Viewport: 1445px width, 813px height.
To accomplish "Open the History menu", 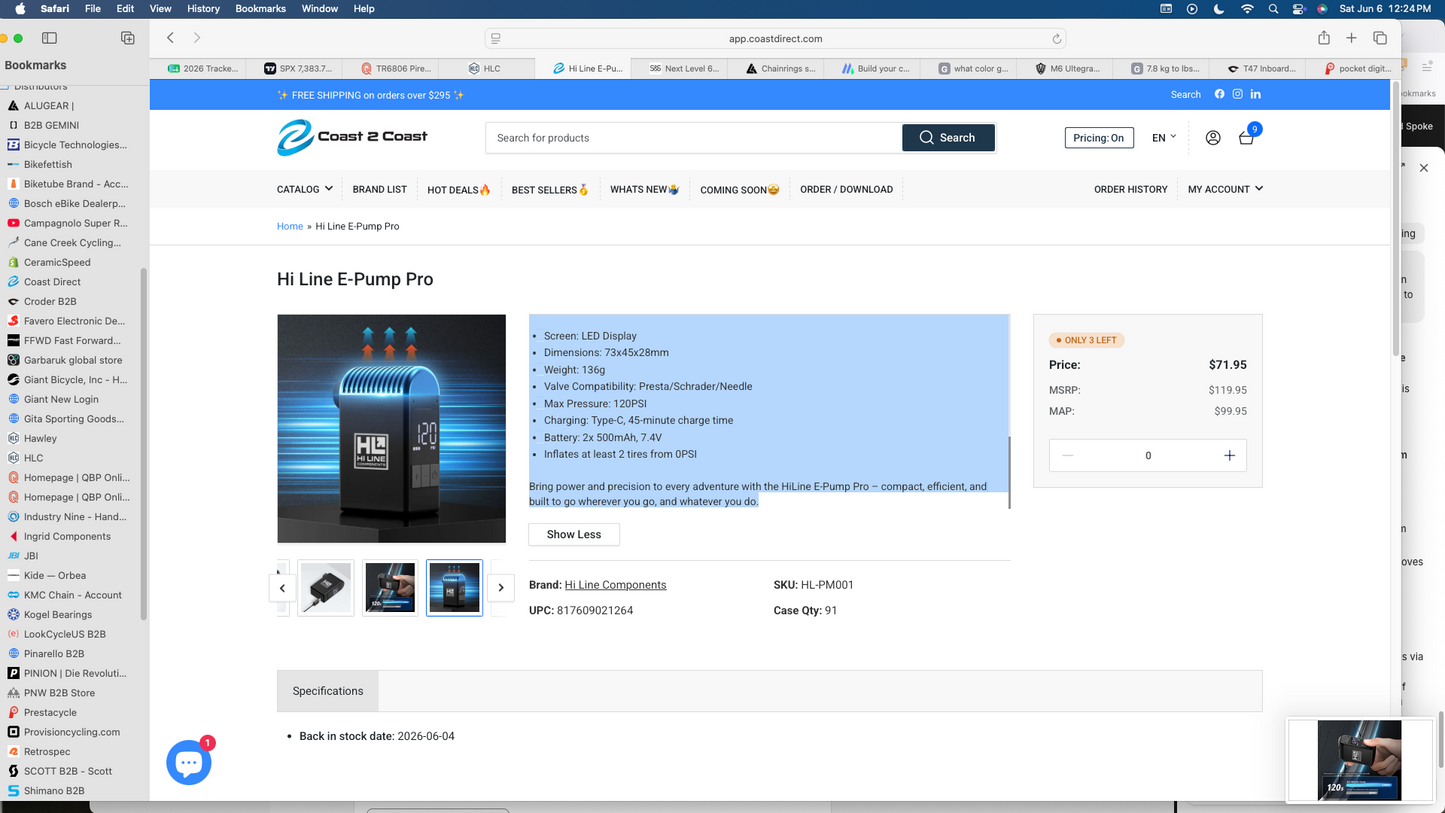I will click(203, 9).
